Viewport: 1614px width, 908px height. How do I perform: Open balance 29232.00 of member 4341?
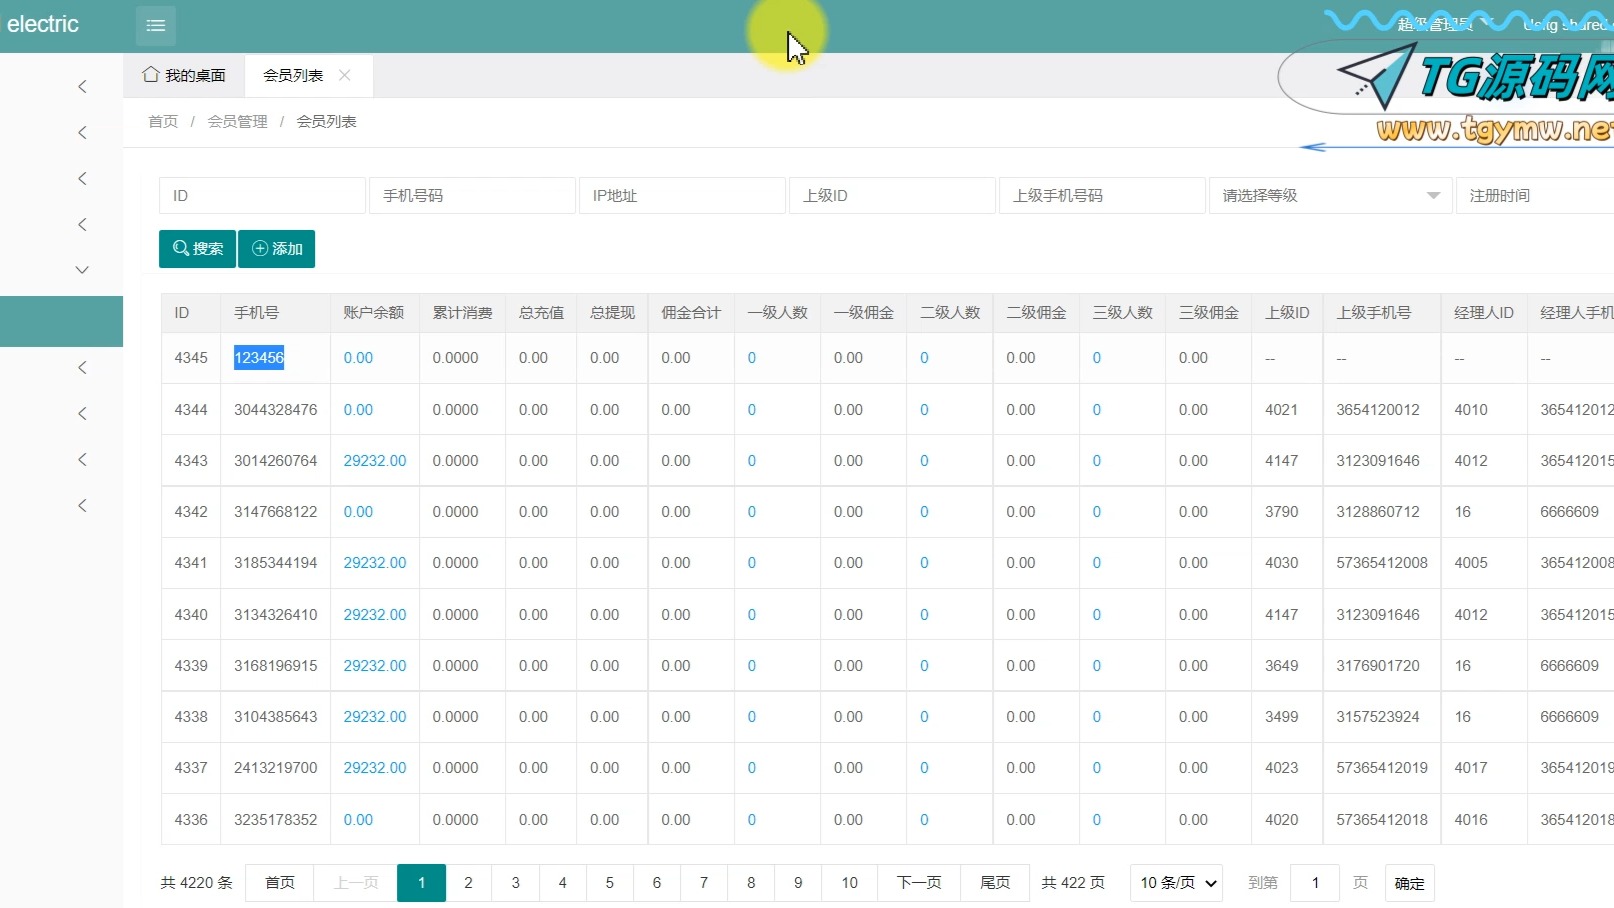tap(375, 563)
